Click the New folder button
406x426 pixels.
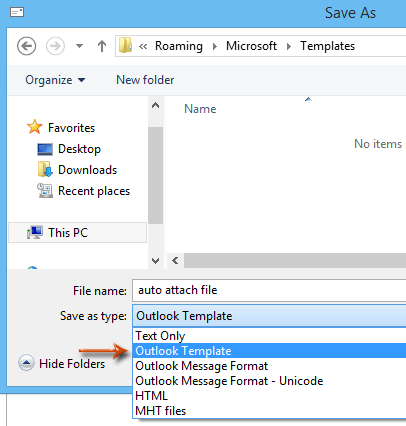(x=145, y=80)
